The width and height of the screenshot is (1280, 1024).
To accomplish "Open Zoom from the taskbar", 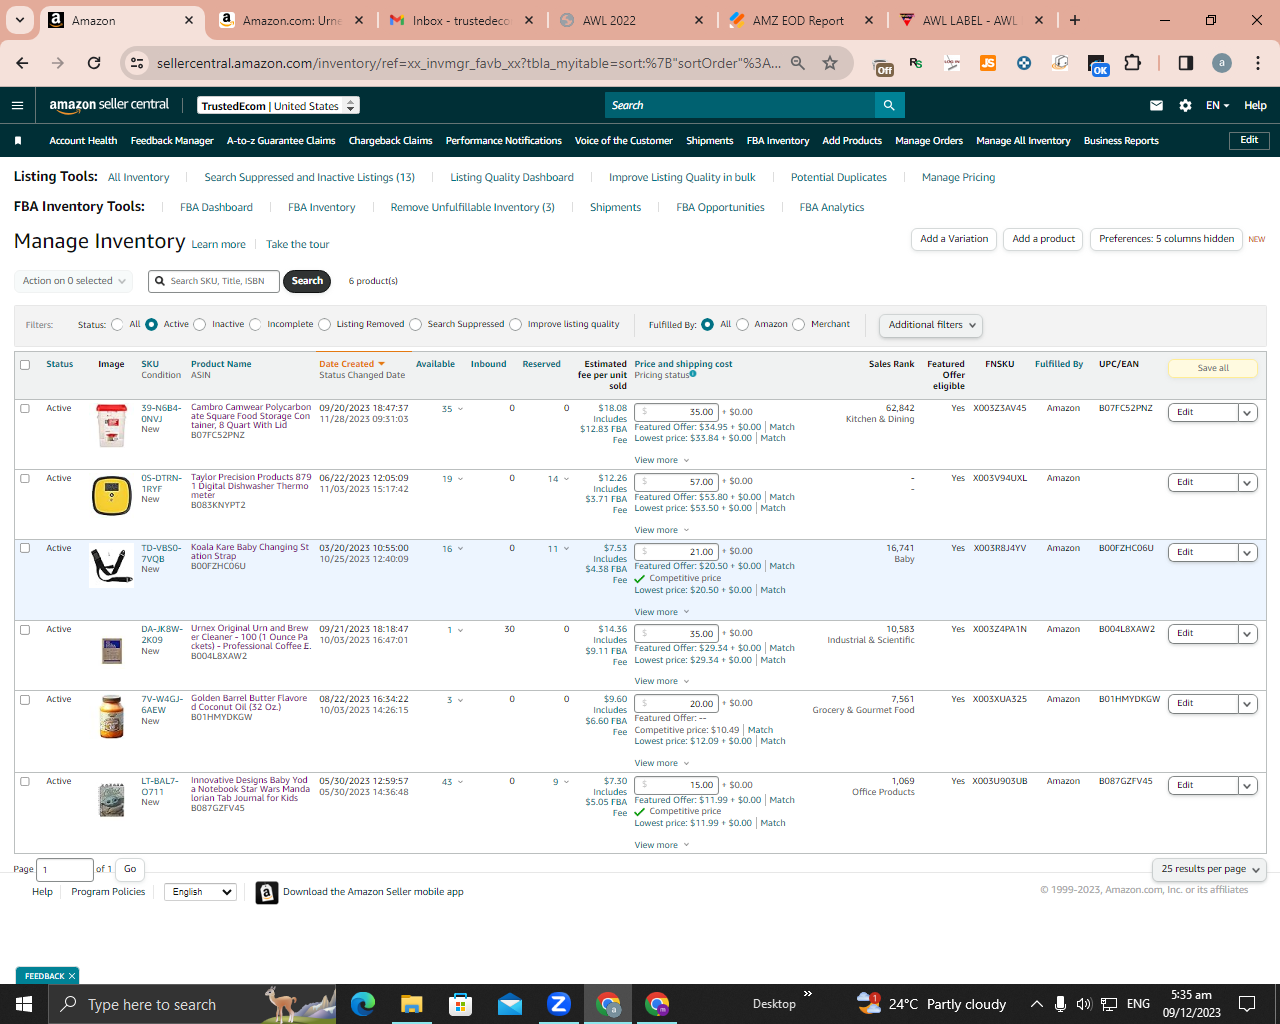I will (x=559, y=1003).
